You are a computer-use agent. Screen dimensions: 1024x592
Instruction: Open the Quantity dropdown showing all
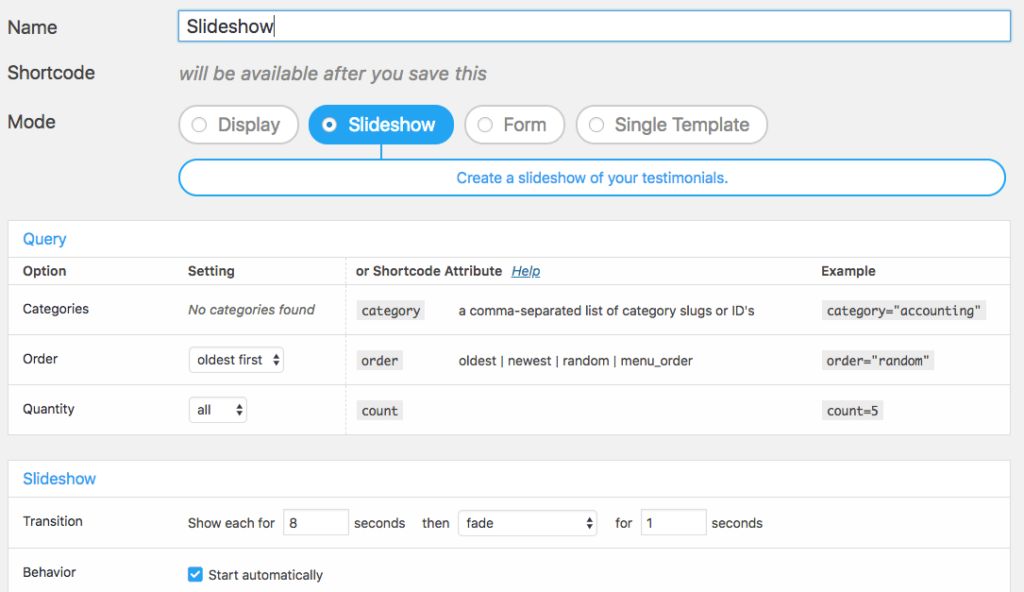tap(217, 409)
